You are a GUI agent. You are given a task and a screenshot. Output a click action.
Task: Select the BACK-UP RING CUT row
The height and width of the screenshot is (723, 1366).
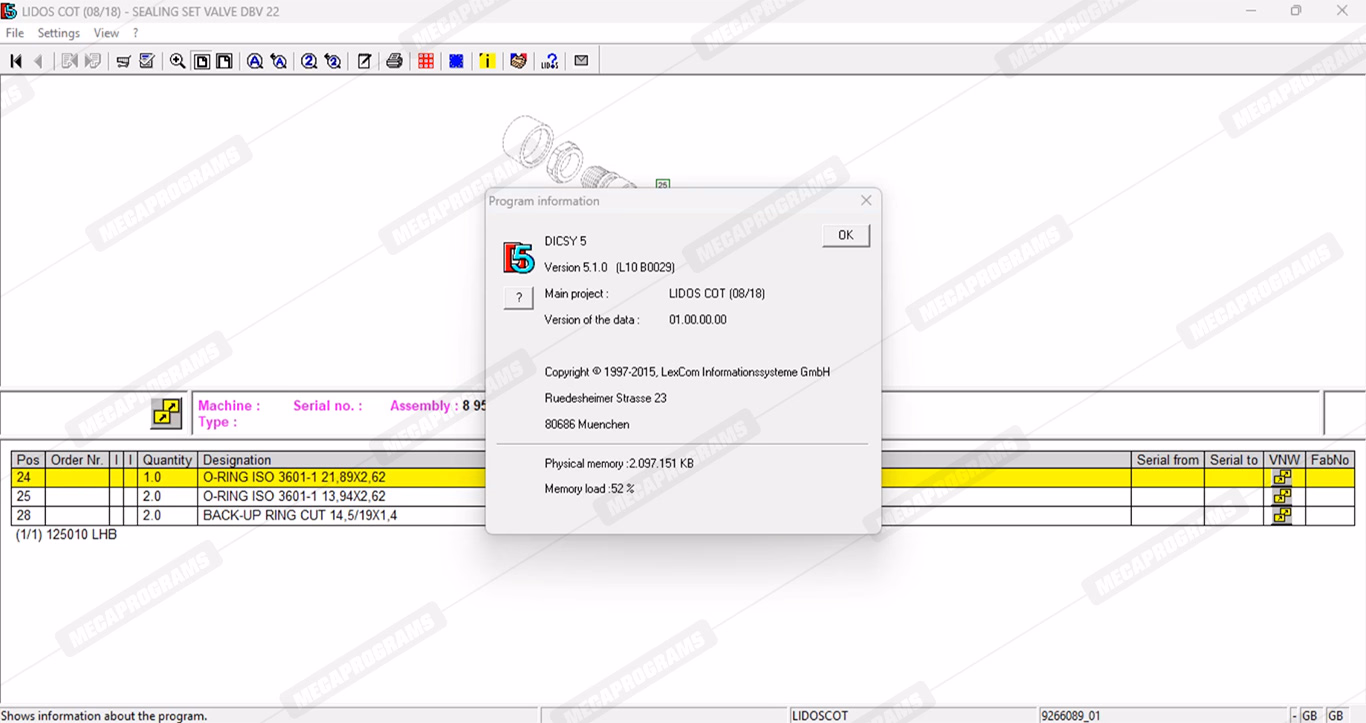[300, 516]
